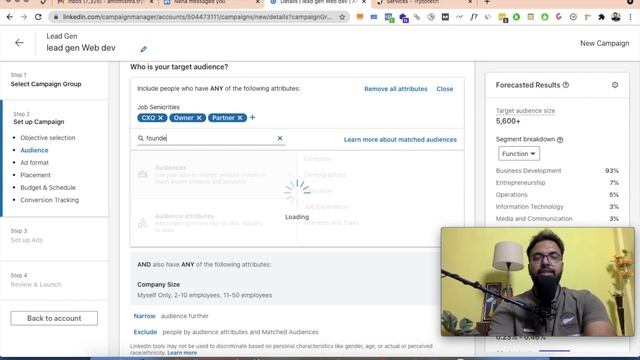This screenshot has height=360, width=640.
Task: Select Audience in sidebar
Action: [34, 150]
